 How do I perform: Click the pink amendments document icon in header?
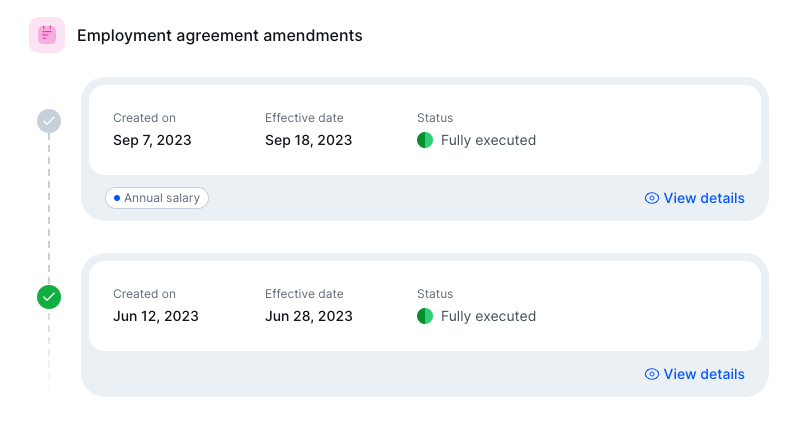click(x=47, y=35)
